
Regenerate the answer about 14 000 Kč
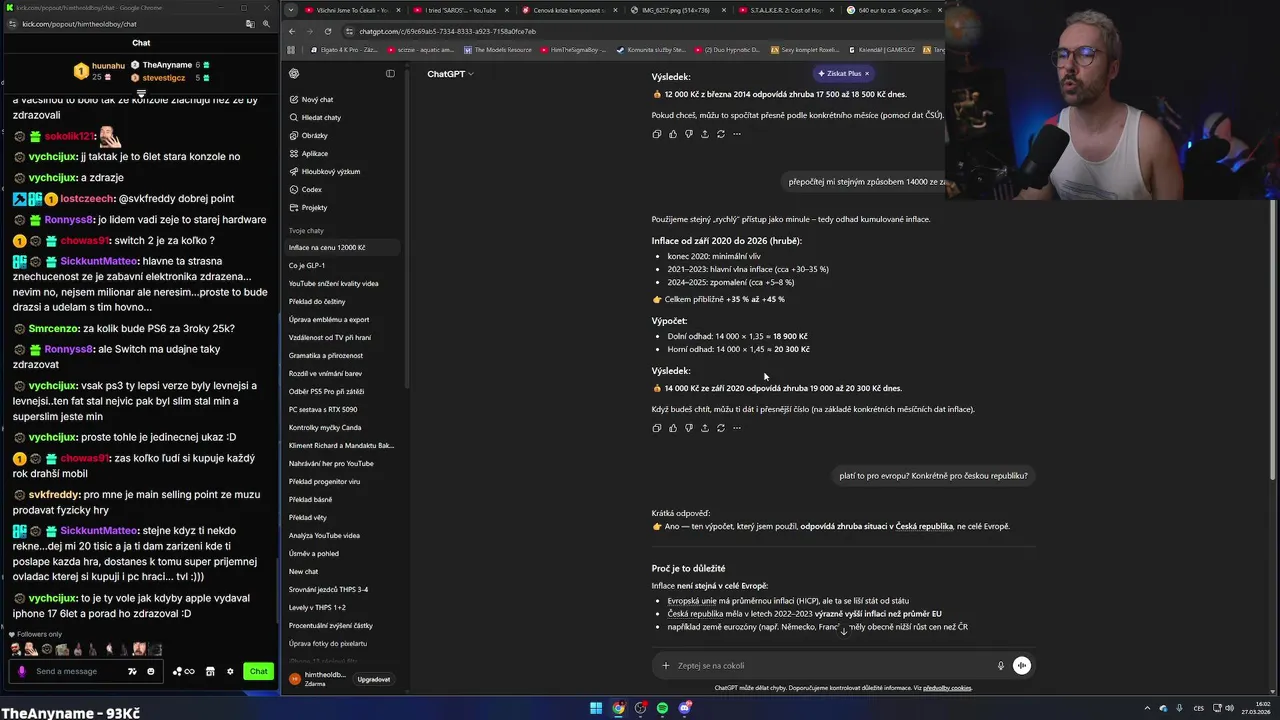tap(720, 428)
